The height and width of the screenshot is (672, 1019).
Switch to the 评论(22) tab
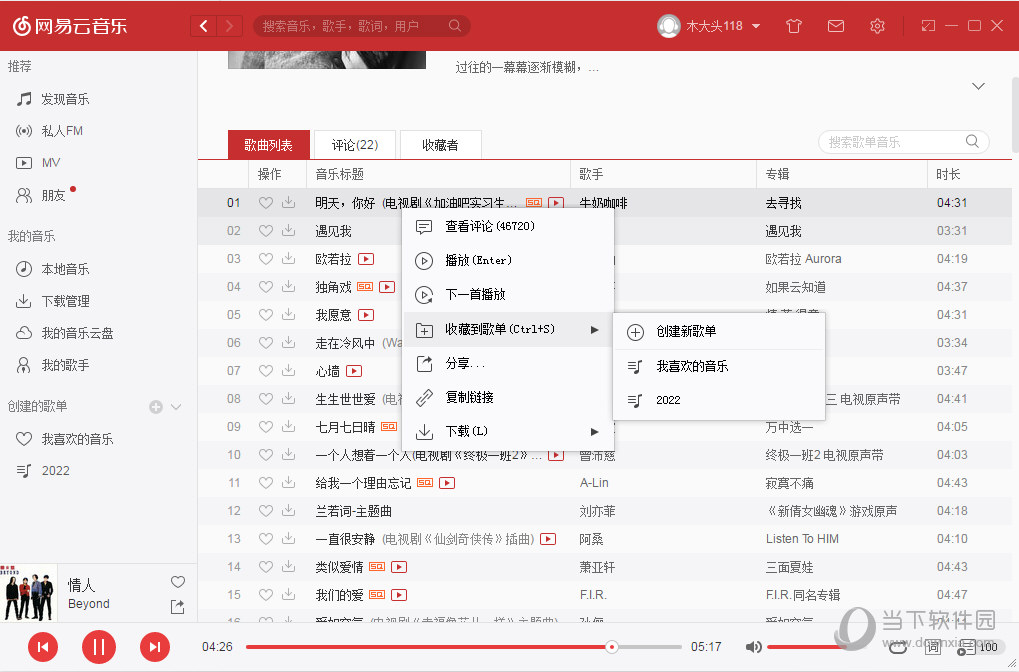(x=354, y=144)
